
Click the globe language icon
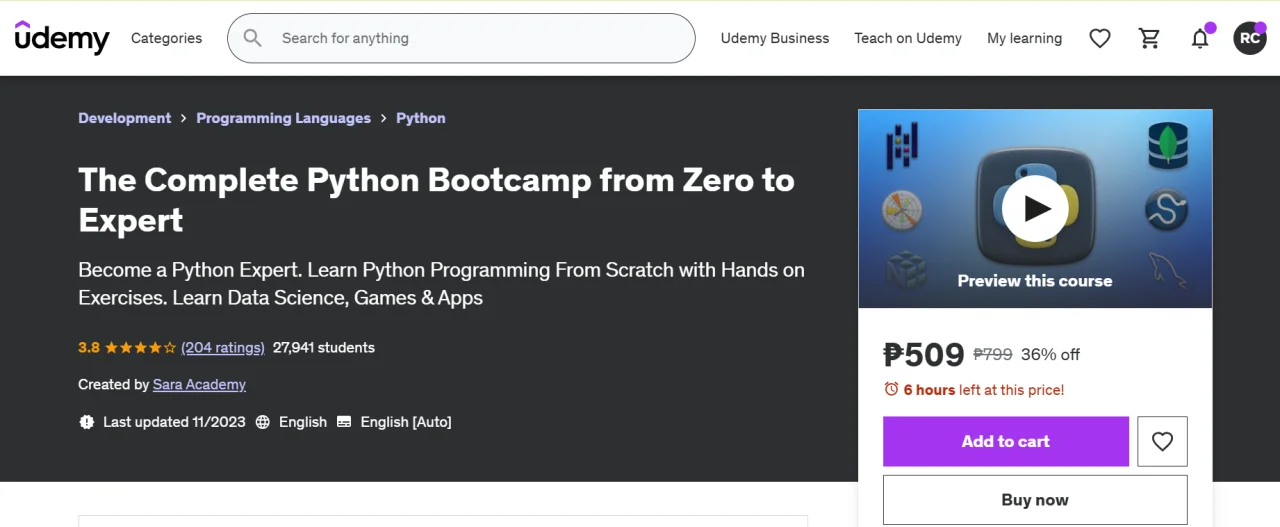[x=263, y=422]
